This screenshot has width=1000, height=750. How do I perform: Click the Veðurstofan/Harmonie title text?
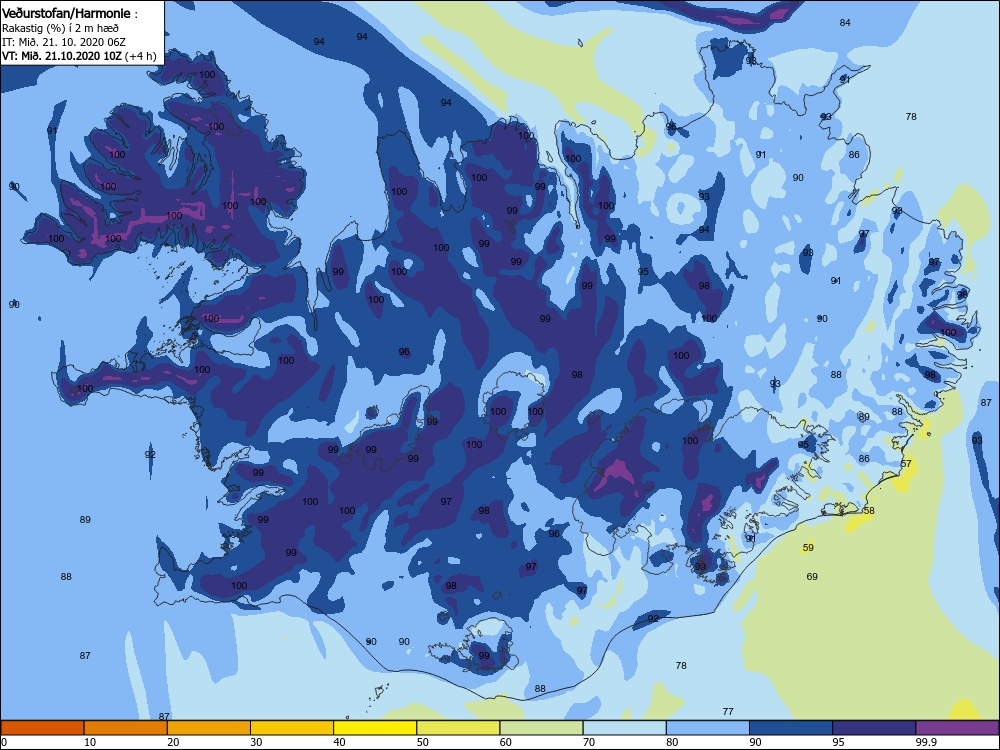coord(66,13)
